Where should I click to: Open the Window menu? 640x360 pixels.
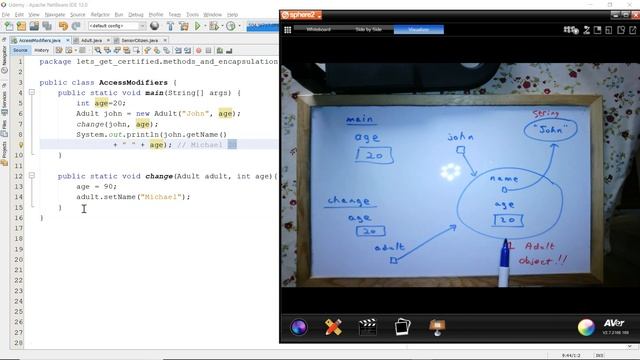(x=213, y=15)
